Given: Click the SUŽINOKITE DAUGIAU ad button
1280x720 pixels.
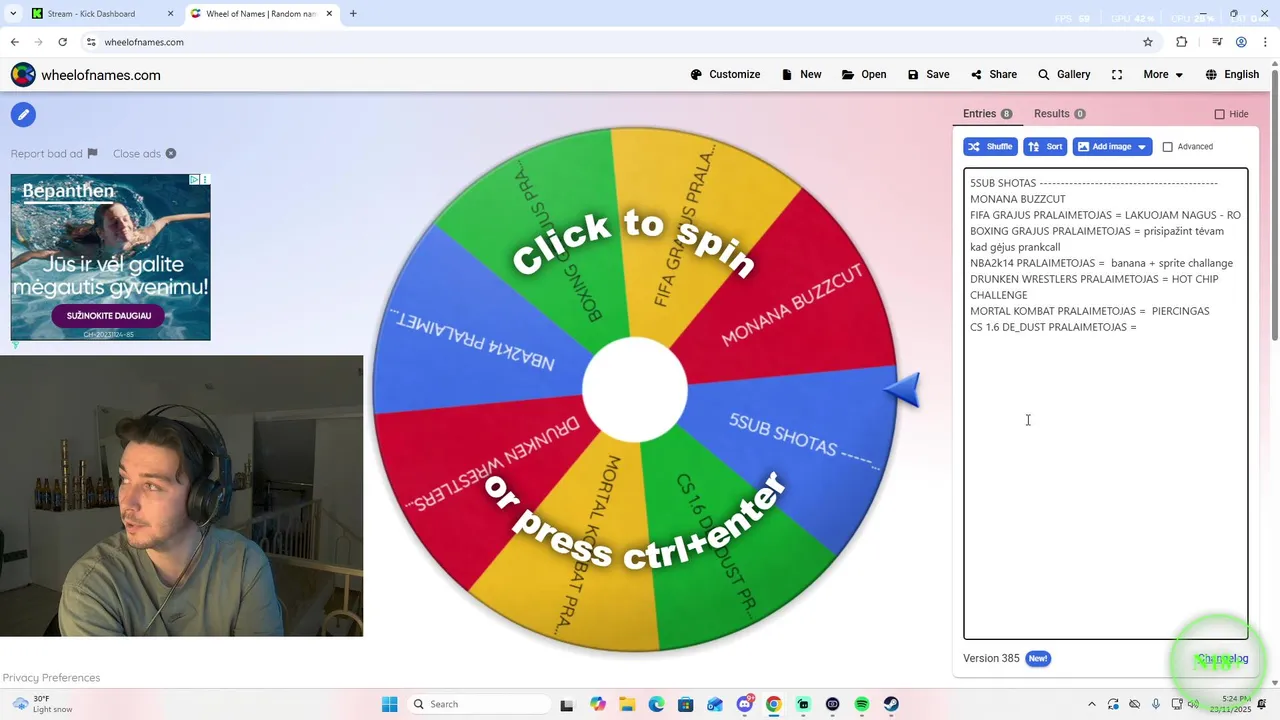Looking at the screenshot, I should click(109, 316).
